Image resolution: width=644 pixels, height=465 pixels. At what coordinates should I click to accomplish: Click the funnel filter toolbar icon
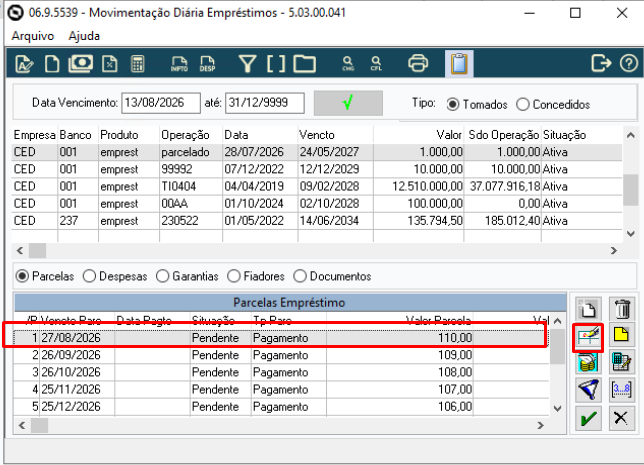(247, 64)
